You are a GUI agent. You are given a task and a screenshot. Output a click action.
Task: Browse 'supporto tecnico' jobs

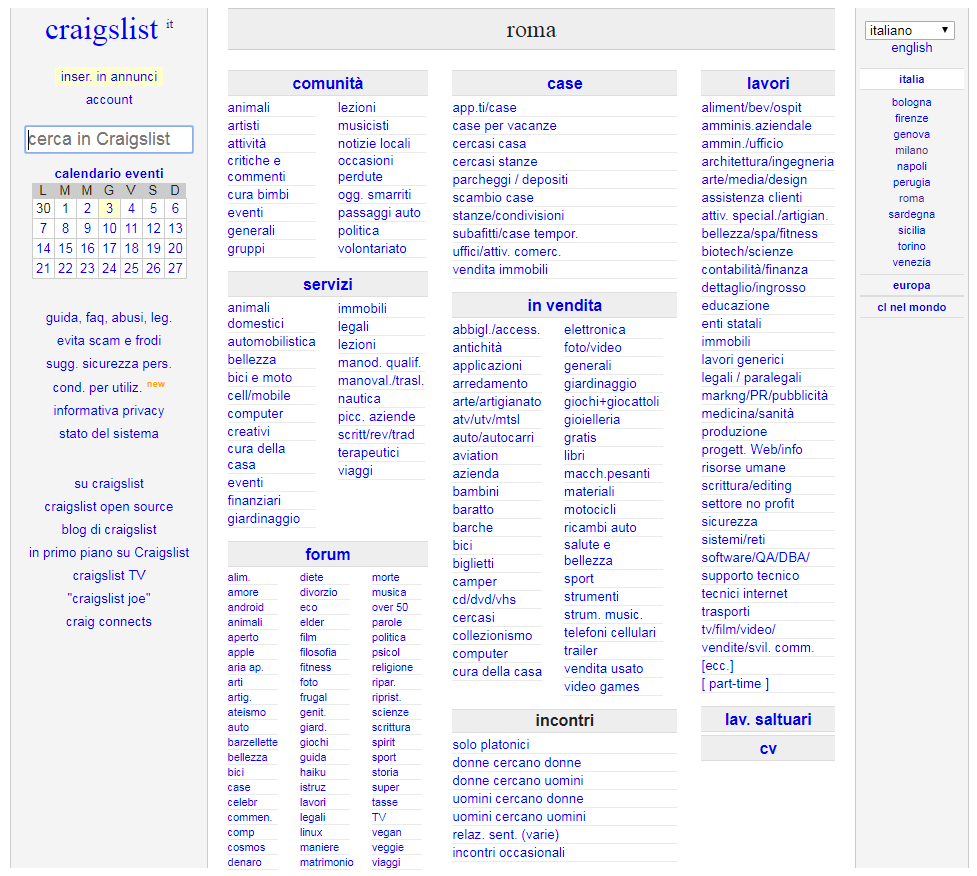(750, 576)
